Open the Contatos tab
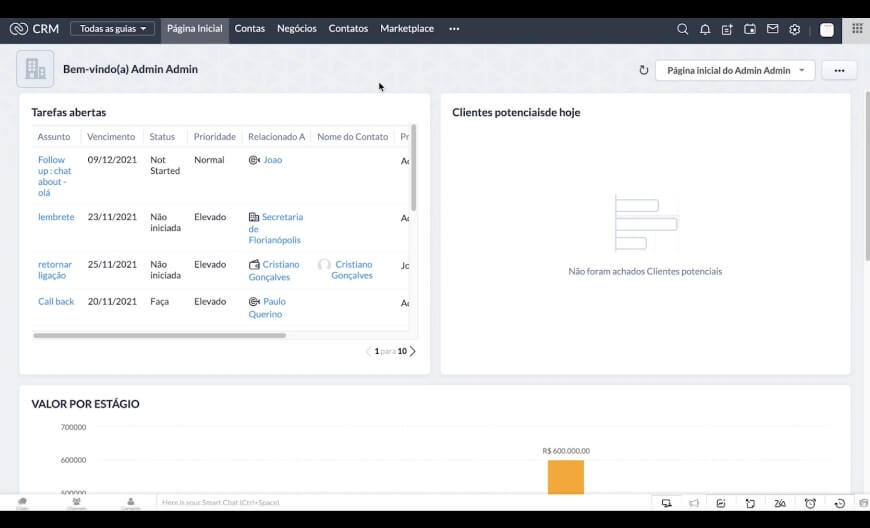870x528 pixels. pos(348,29)
